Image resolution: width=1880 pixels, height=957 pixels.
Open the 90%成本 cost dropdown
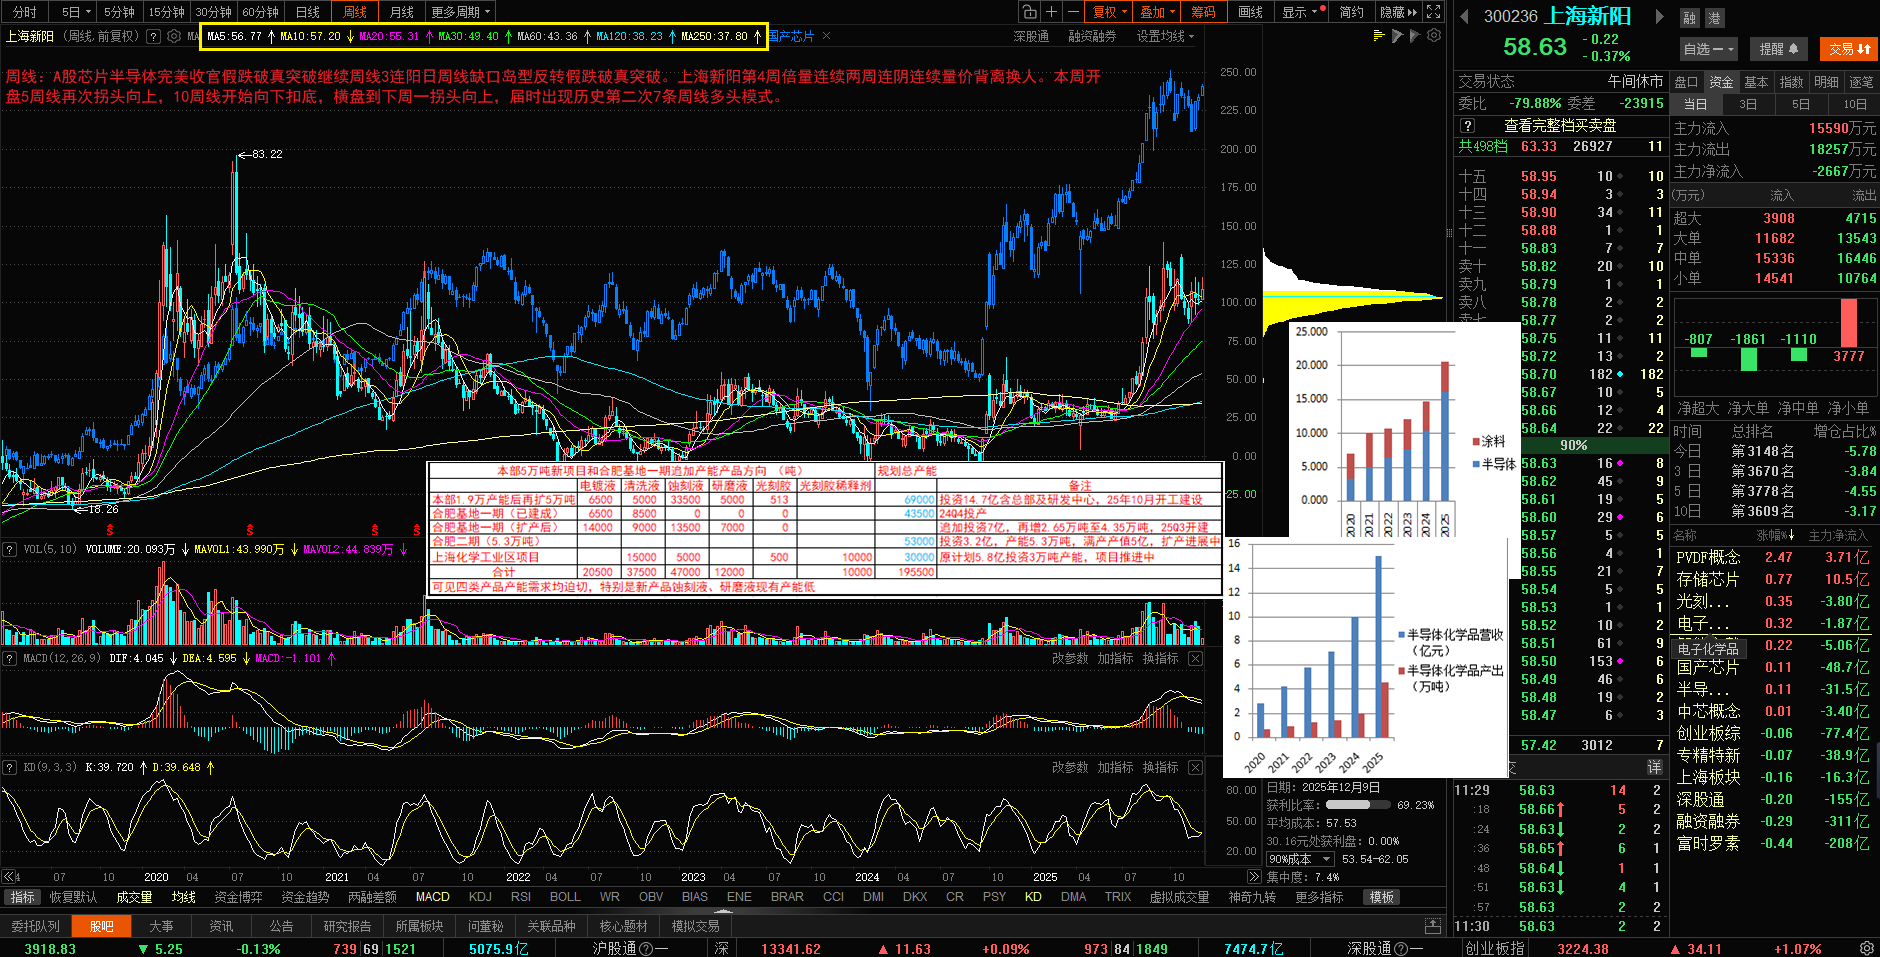pyautogui.click(x=1300, y=859)
